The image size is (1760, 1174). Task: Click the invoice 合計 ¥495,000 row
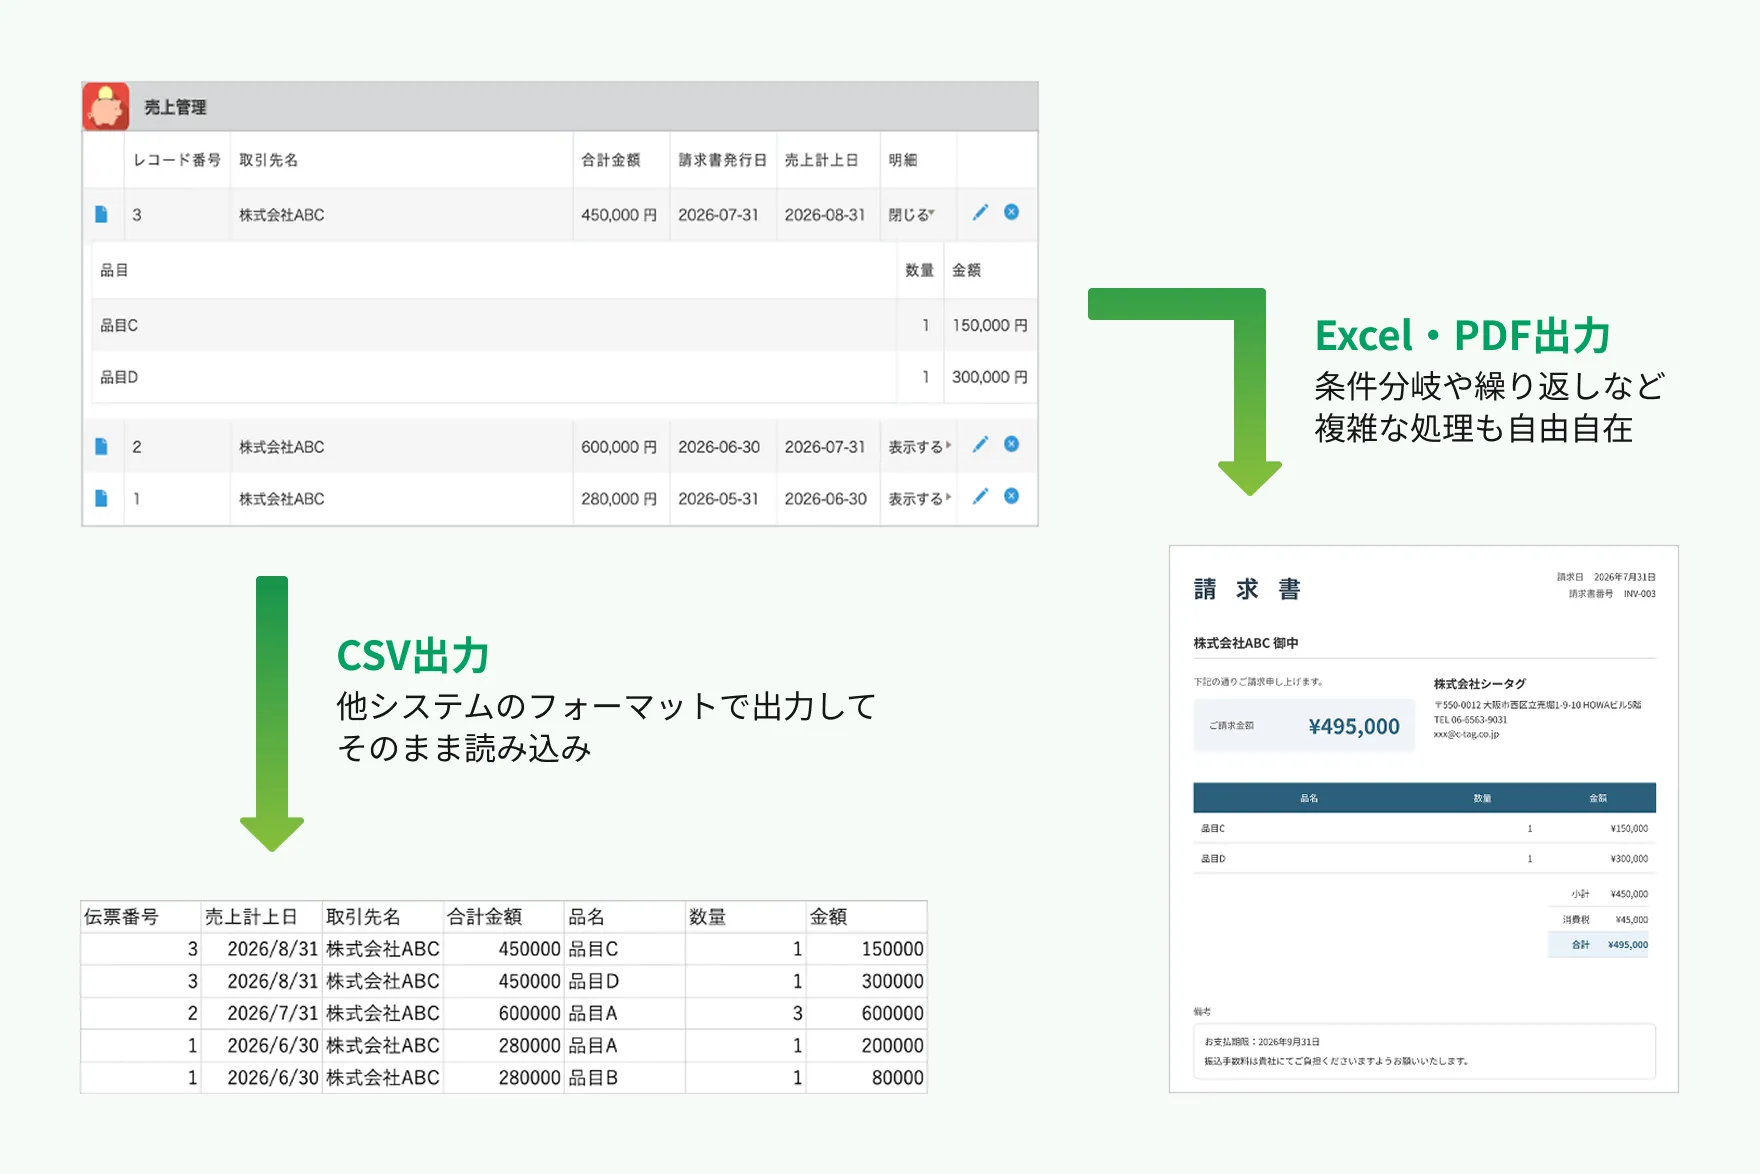pyautogui.click(x=1598, y=945)
